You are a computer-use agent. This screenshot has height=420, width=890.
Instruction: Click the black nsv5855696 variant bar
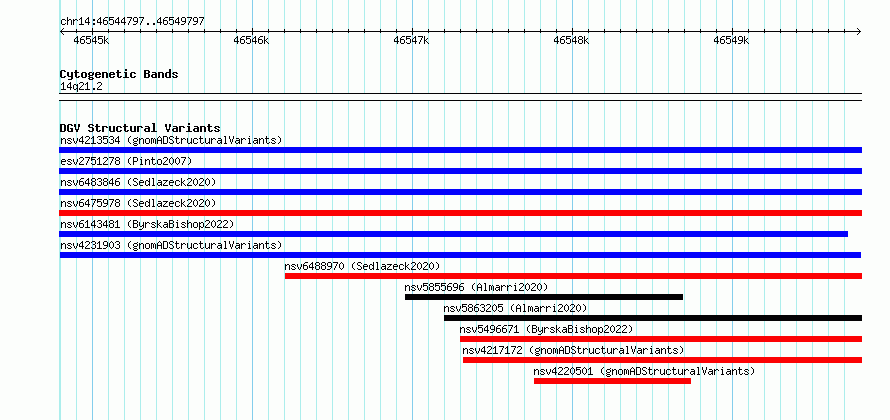click(544, 297)
